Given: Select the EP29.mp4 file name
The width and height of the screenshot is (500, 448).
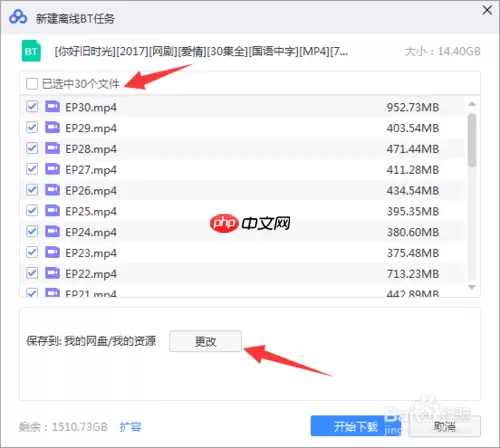Looking at the screenshot, I should click(x=91, y=128).
